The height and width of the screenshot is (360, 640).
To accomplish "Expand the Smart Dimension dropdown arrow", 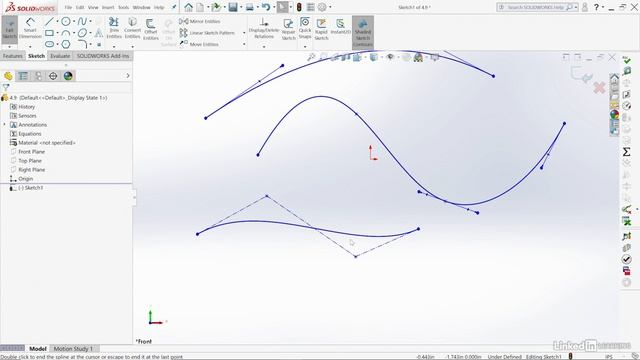I will tap(30, 46).
